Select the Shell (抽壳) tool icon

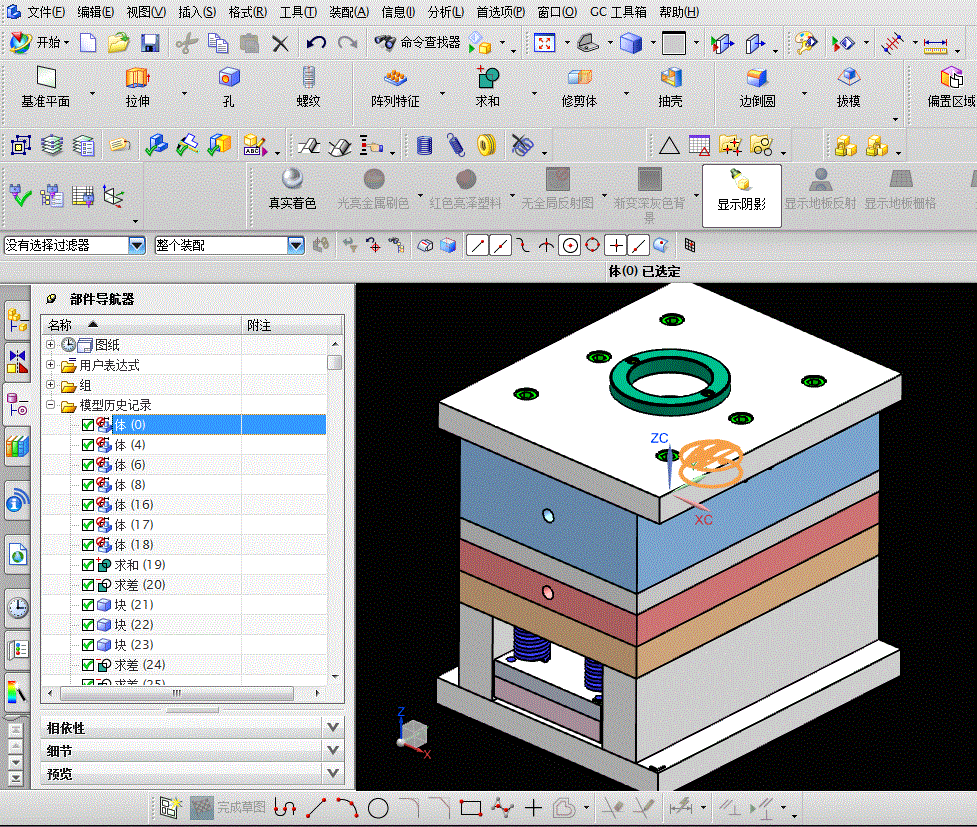pyautogui.click(x=670, y=79)
